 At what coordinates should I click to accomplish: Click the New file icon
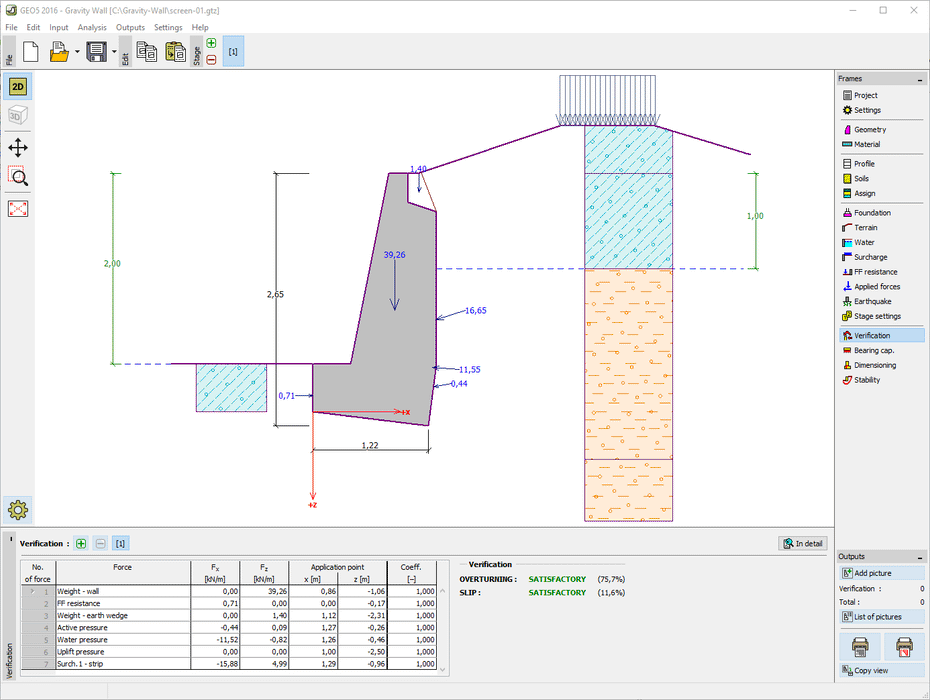tap(30, 51)
